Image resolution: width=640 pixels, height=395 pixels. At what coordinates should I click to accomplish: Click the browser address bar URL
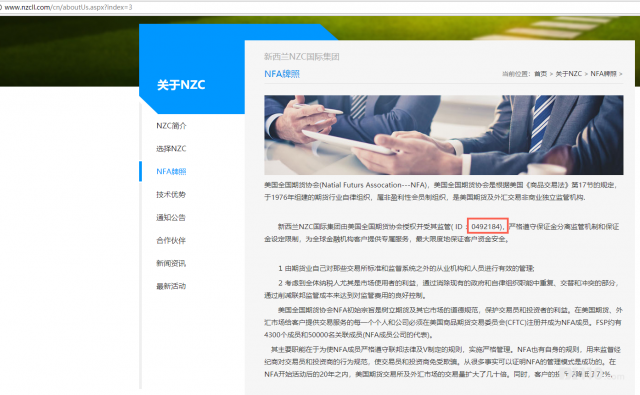[68, 7]
